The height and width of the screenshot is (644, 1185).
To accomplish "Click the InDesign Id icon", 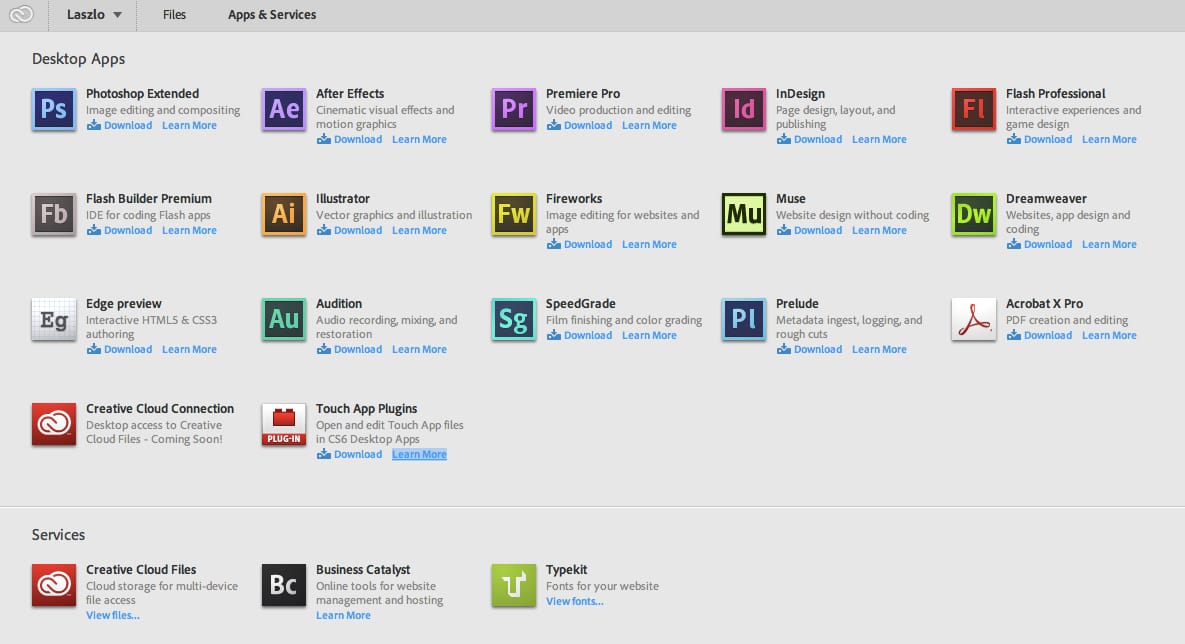I will click(744, 109).
